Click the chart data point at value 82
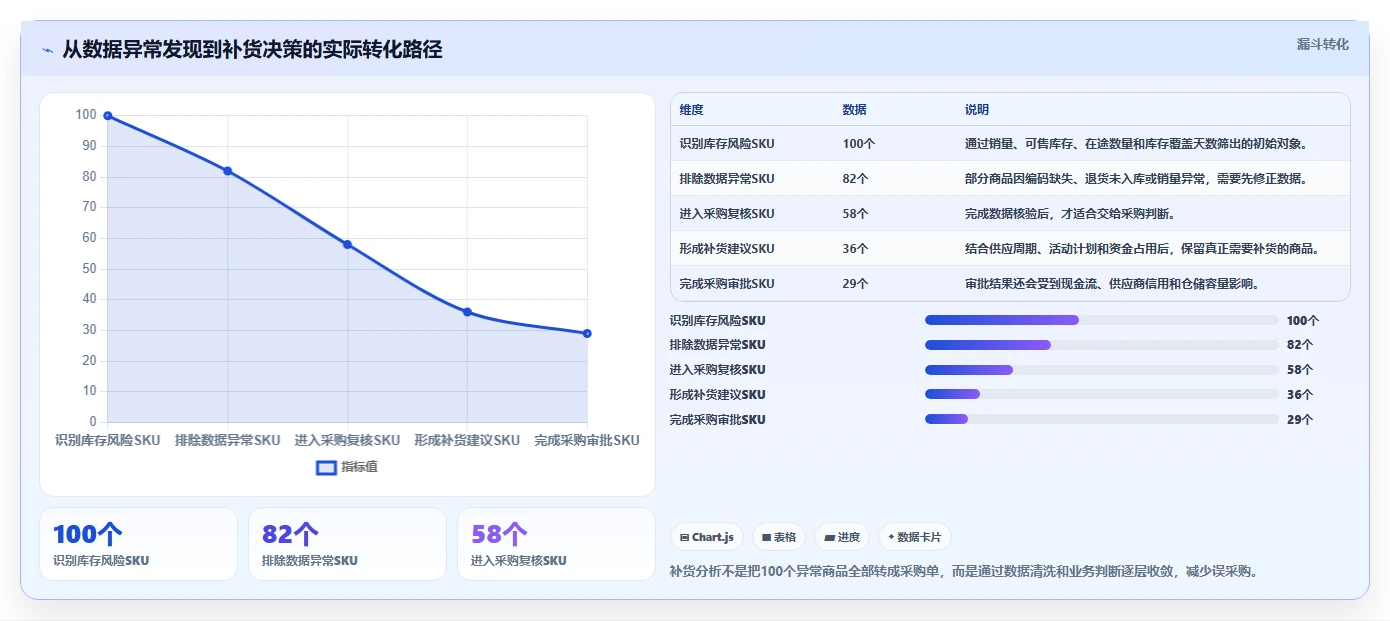Viewport: 1390px width, 621px height. [228, 171]
